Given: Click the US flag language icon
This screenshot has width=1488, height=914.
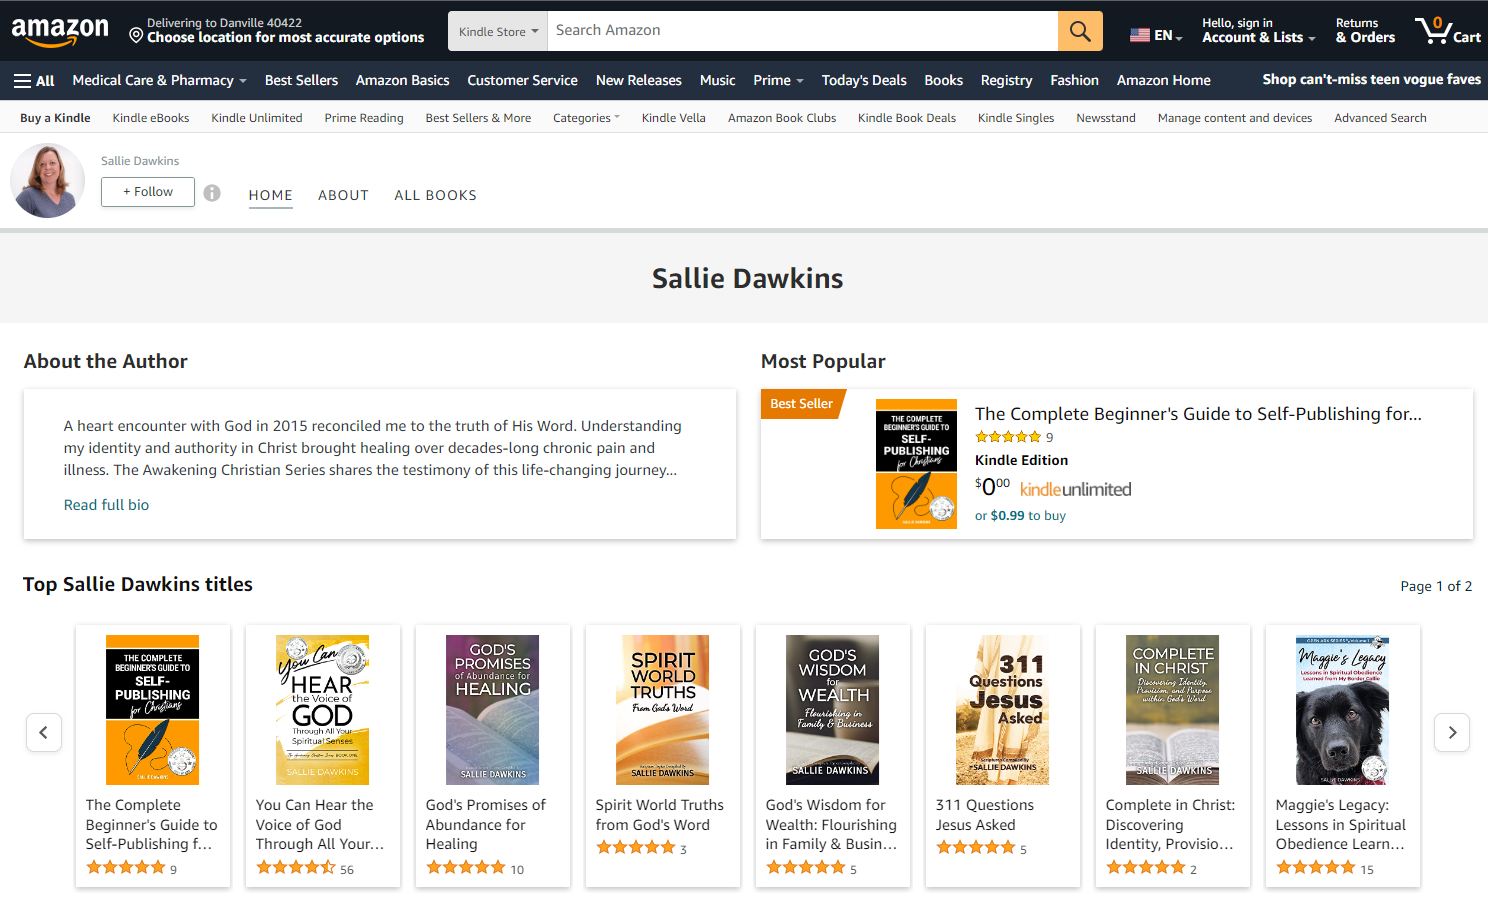Looking at the screenshot, I should 1140,35.
